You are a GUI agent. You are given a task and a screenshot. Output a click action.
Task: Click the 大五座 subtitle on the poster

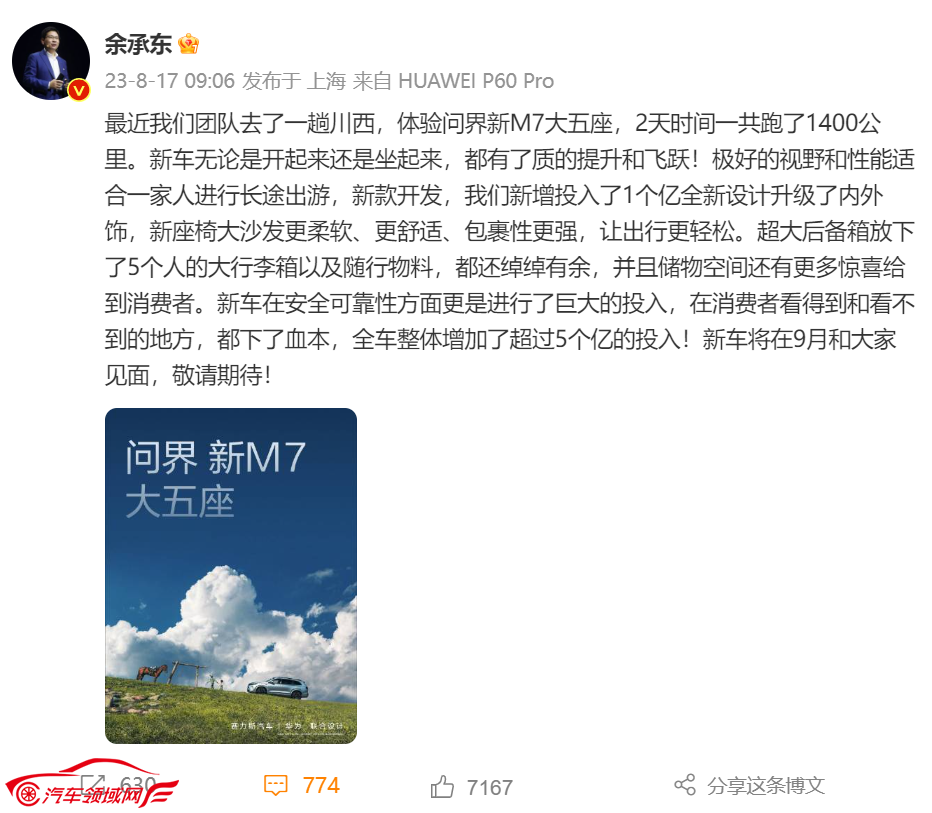pos(180,502)
